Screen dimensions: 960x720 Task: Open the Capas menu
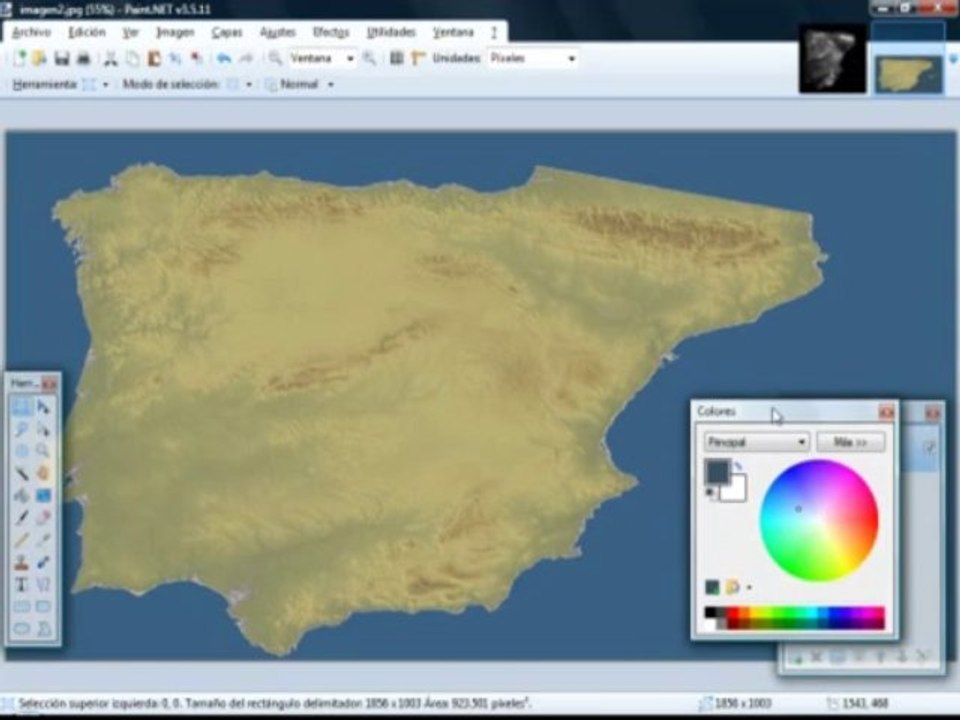coord(227,32)
